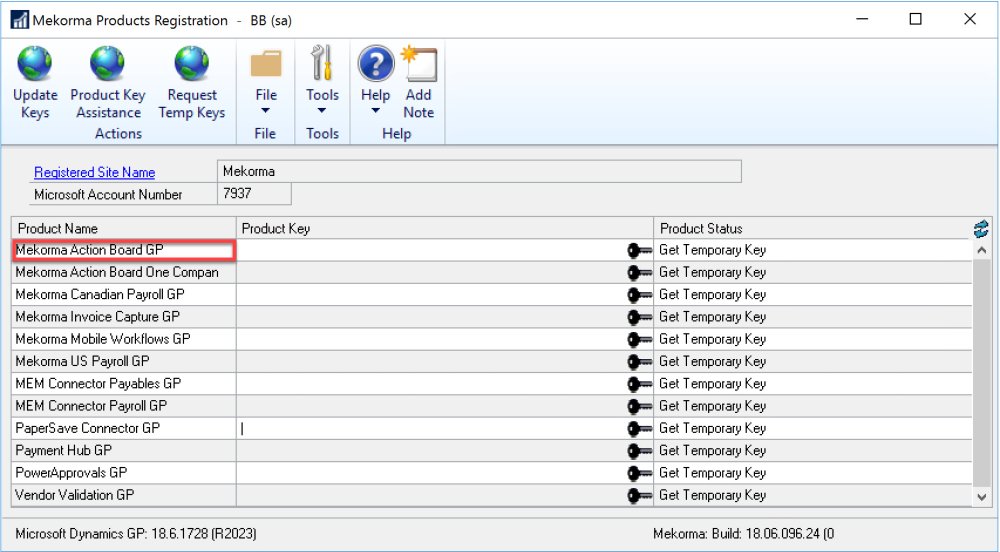Select PaperSave Connector GP product name

click(x=87, y=428)
